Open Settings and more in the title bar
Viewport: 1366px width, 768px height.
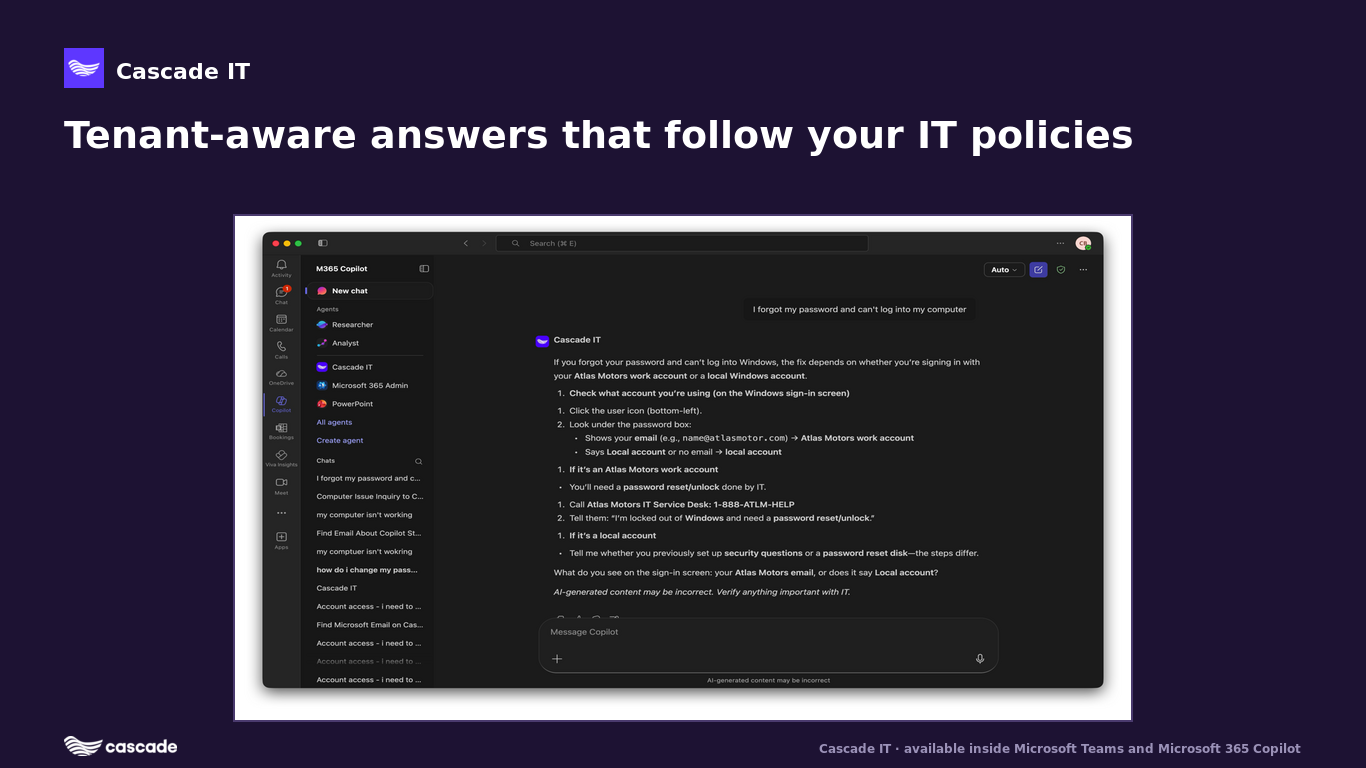tap(1060, 243)
